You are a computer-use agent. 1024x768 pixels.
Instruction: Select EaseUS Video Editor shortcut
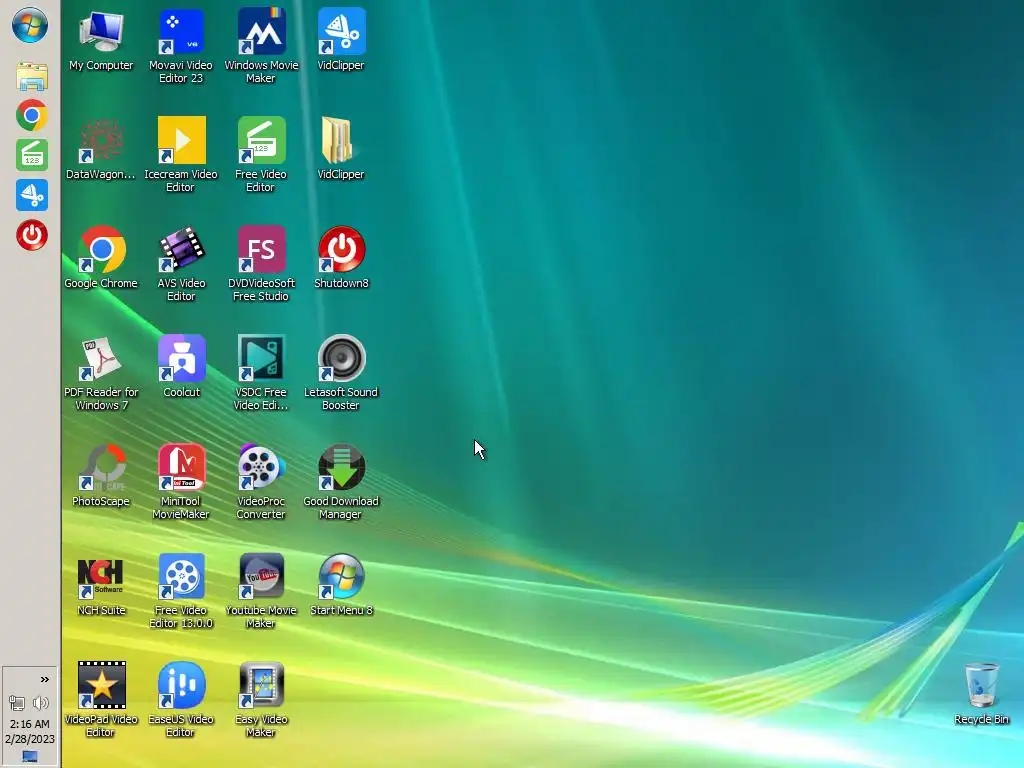coord(181,700)
